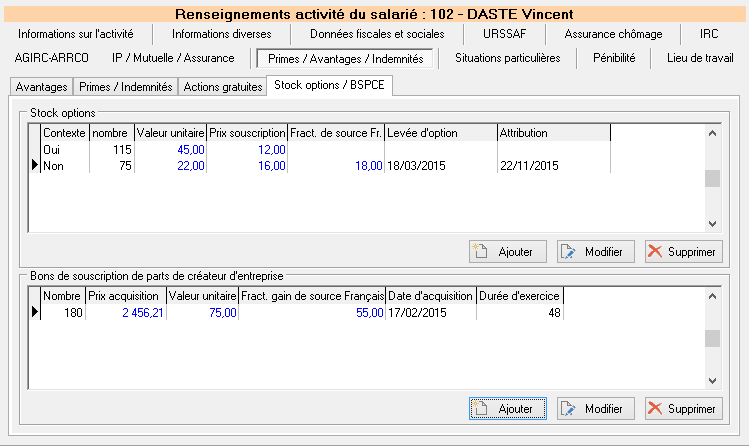Select the Lieu de travail tab
This screenshot has width=749, height=446.
pos(700,58)
